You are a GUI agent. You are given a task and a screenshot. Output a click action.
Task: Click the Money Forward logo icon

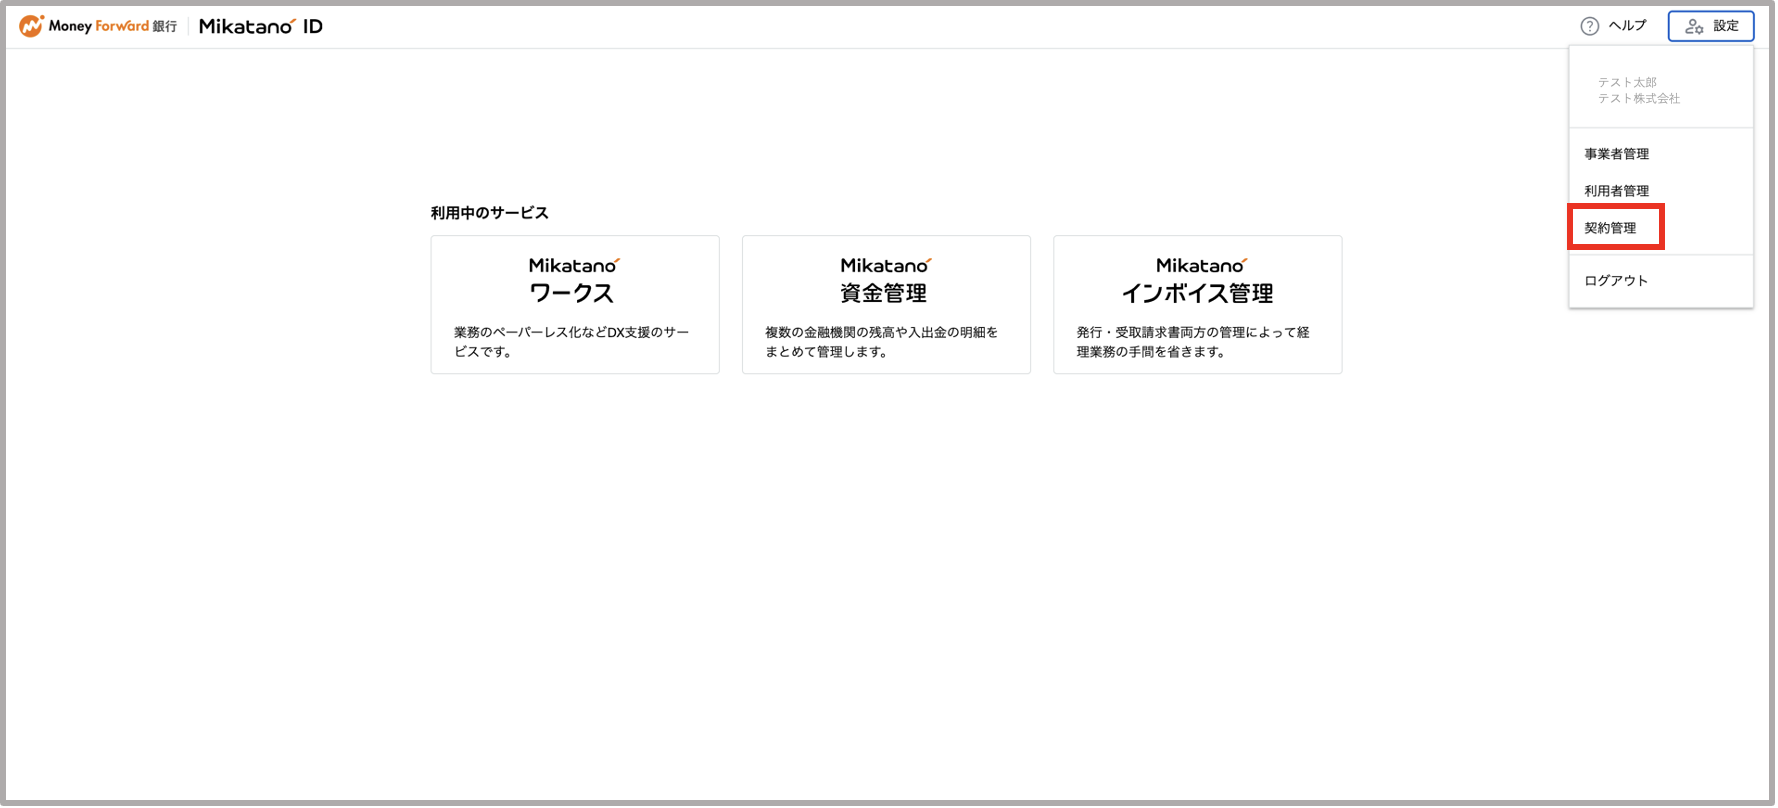click(32, 26)
